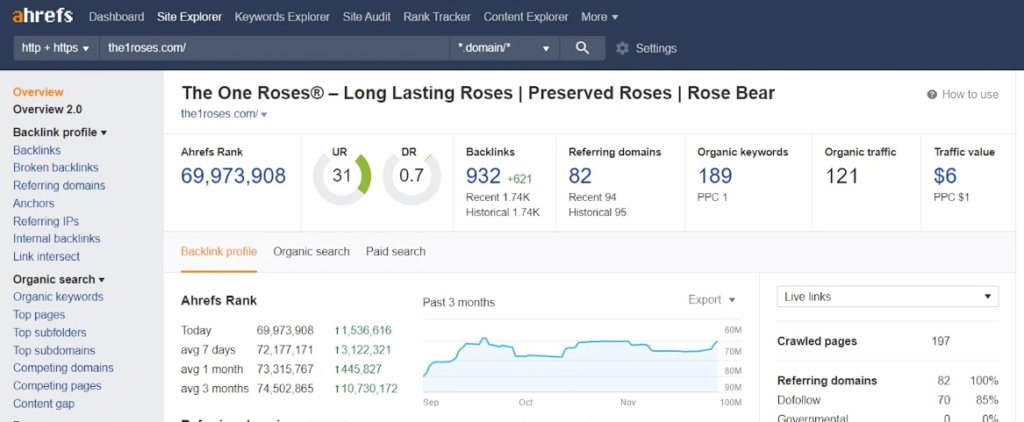Open Settings via the gear icon
Viewport: 1024px width, 422px height.
(623, 48)
